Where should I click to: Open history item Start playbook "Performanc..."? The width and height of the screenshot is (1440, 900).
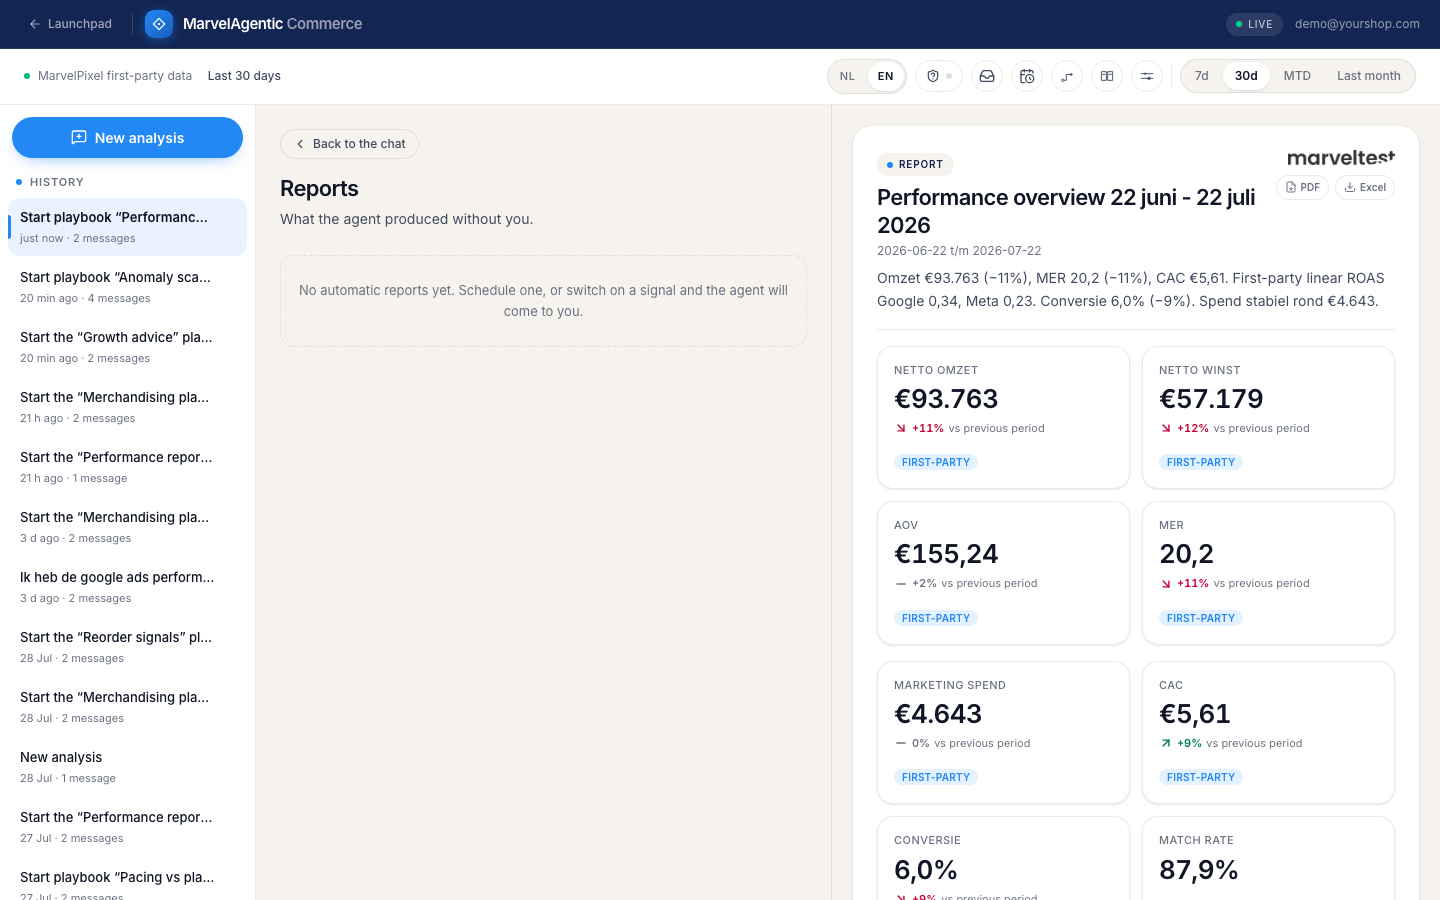coord(127,227)
